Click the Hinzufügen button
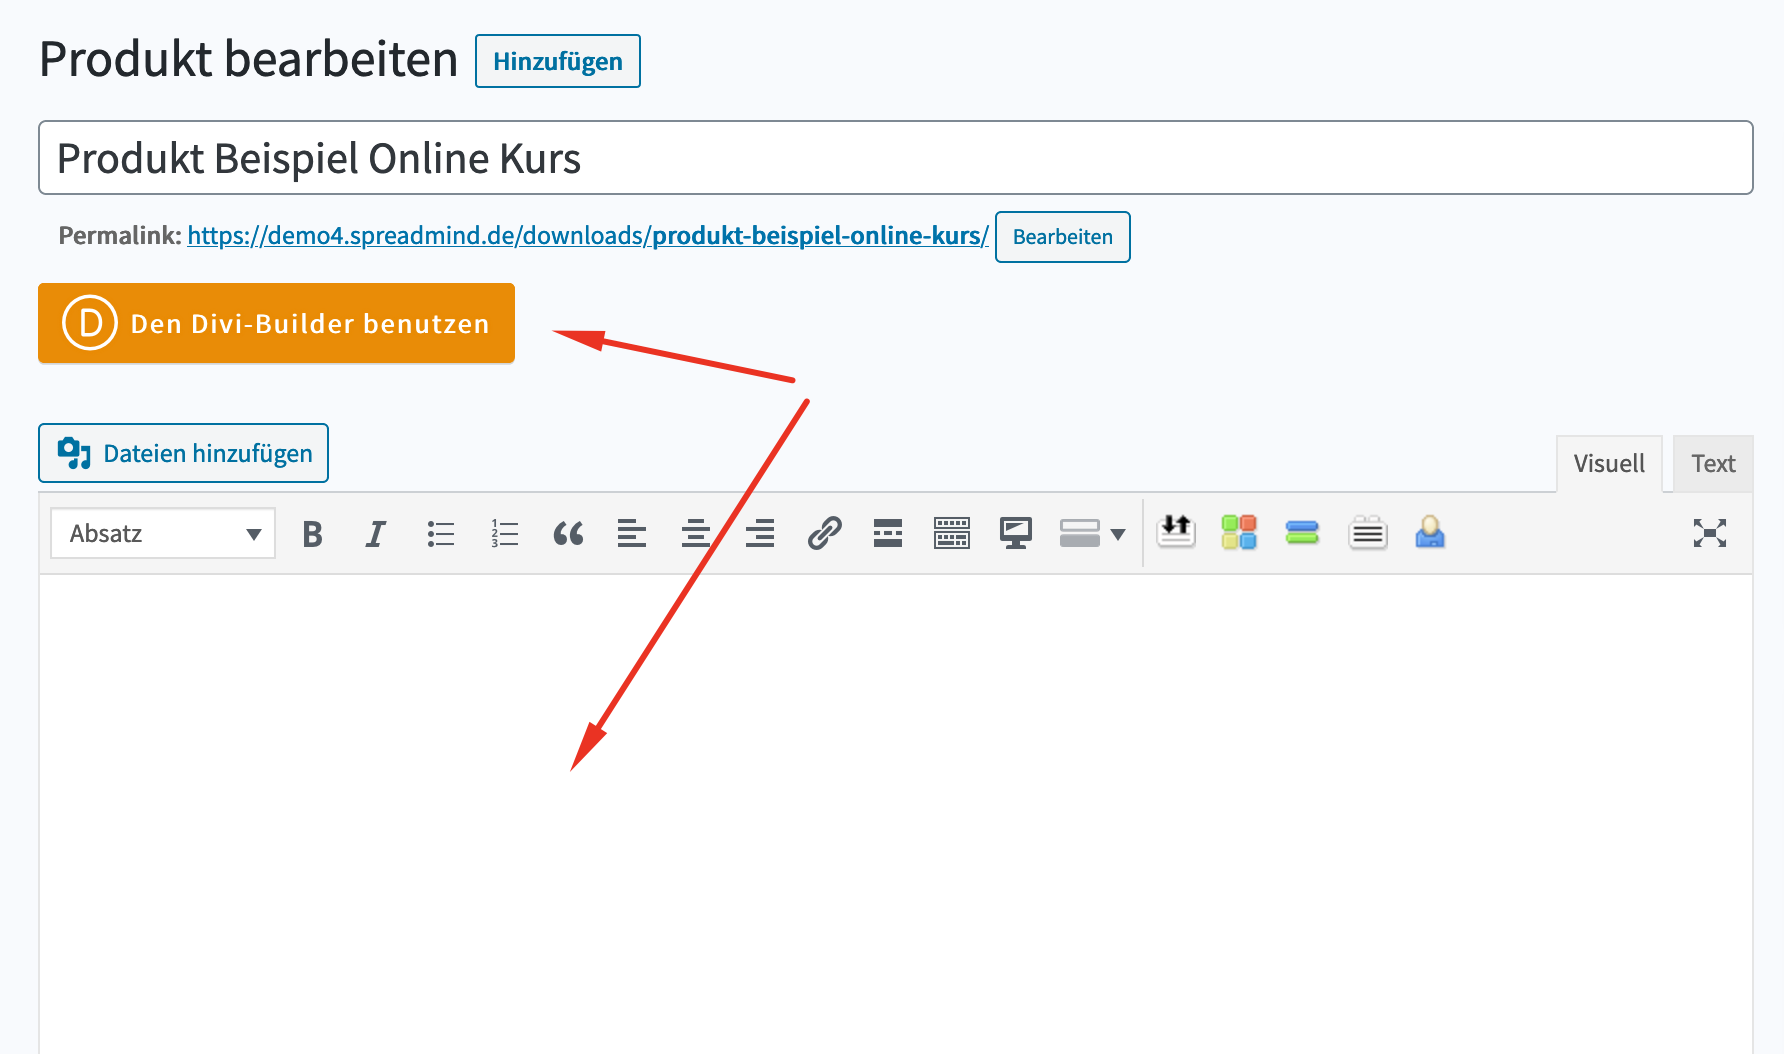The width and height of the screenshot is (1784, 1054). (x=558, y=61)
